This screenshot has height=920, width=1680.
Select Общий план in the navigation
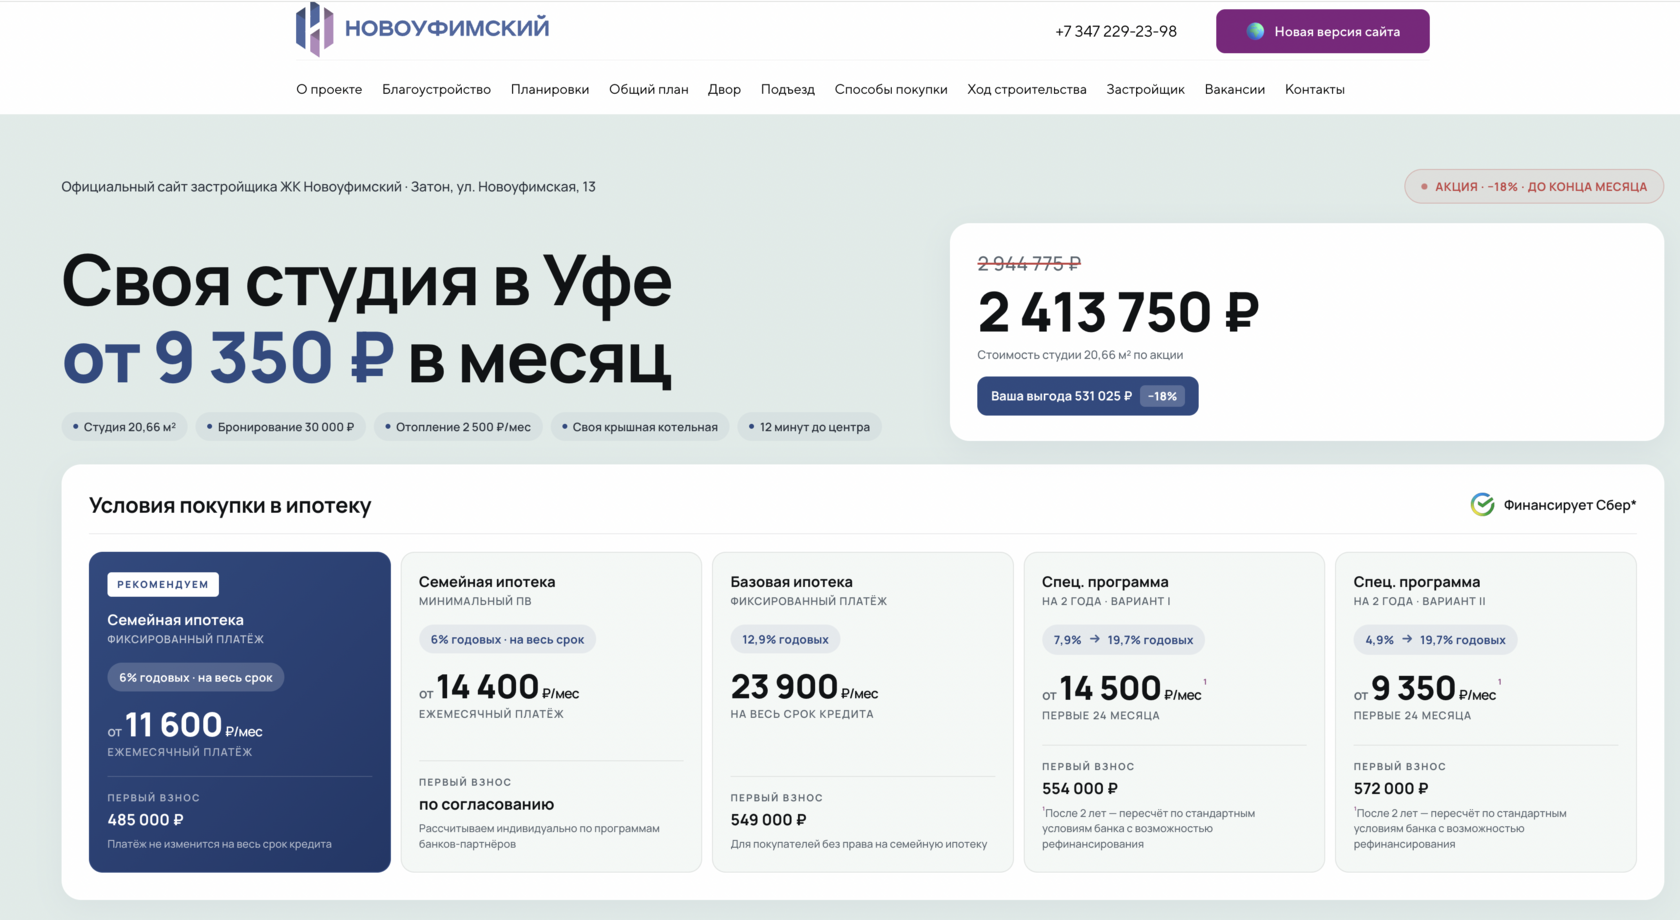648,89
